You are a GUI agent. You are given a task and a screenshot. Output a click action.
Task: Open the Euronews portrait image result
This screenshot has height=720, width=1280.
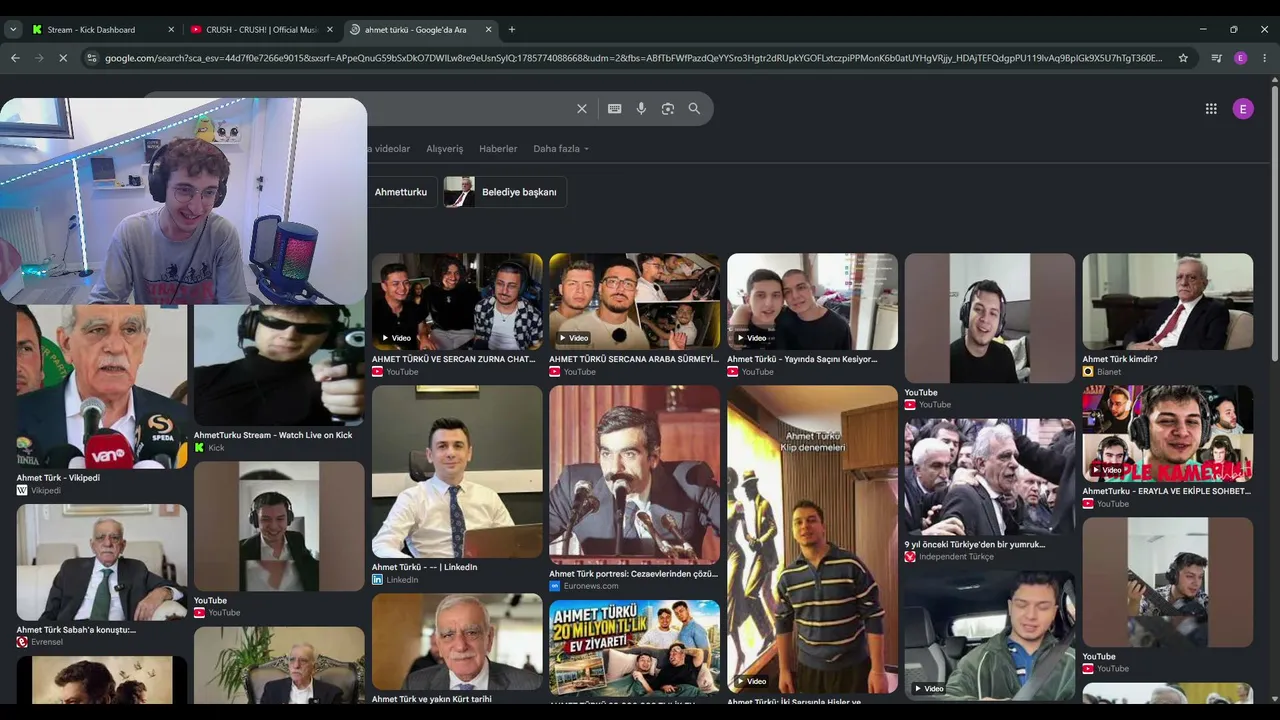634,475
